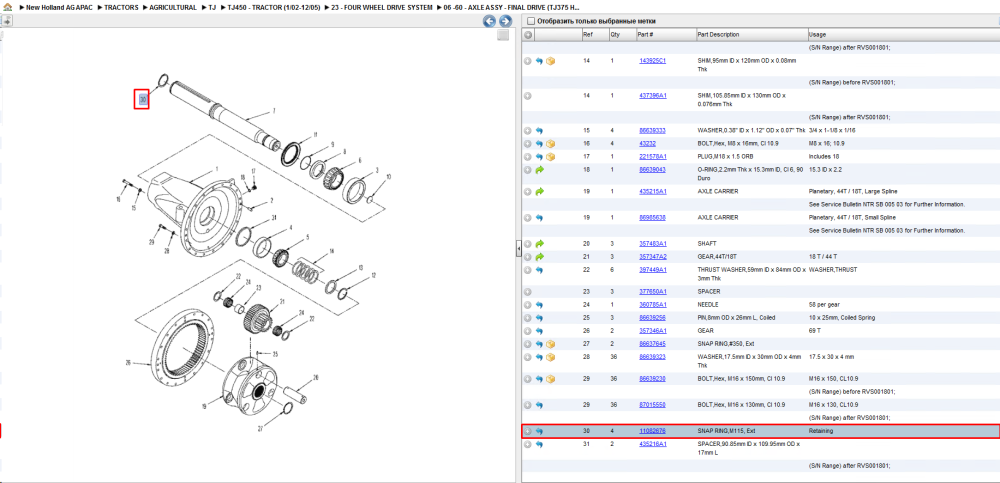This screenshot has height=483, width=1000.
Task: Click the blue arrow icon for SPACER 435216A1
Action: point(539,444)
